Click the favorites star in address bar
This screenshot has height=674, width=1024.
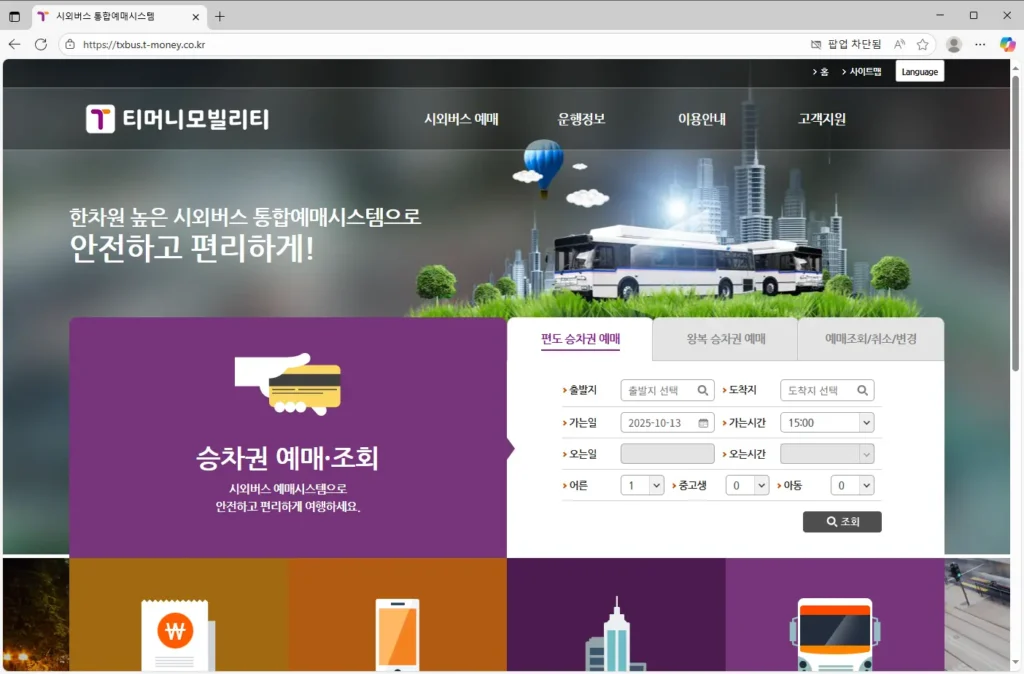[922, 44]
